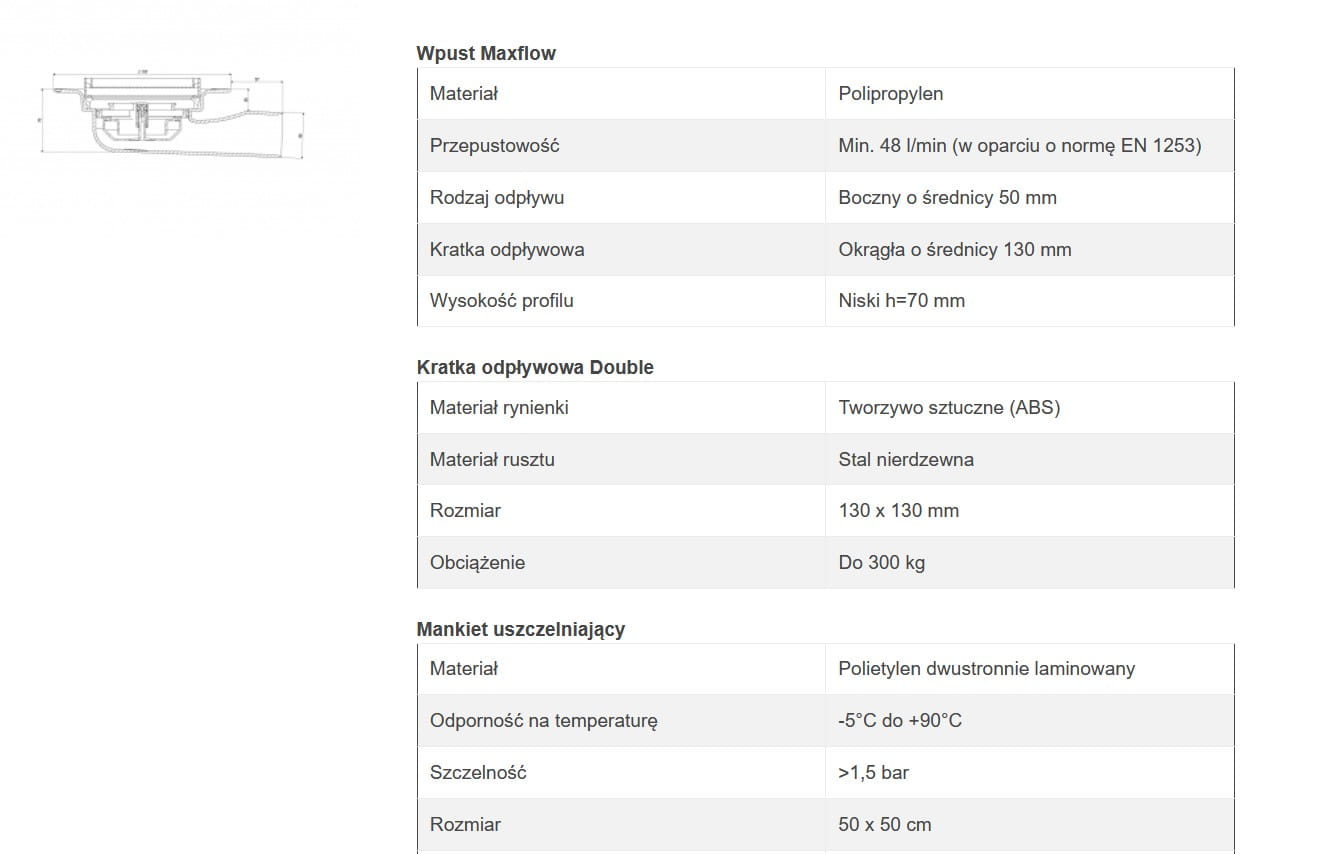
Task: Select the "Niski h=70 mm" value
Action: [x=901, y=301]
